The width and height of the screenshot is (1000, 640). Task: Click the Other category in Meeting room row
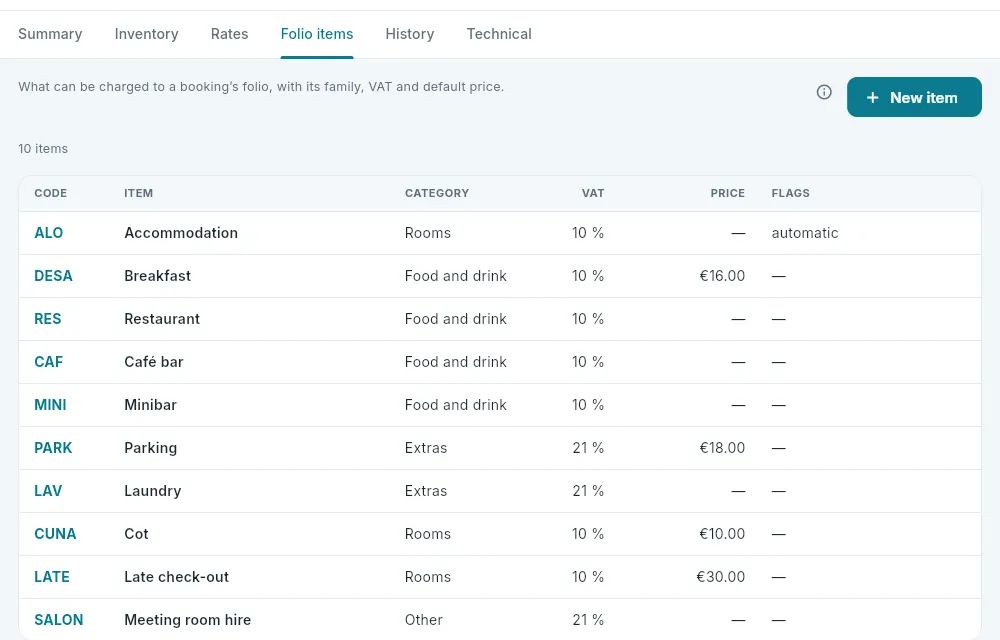423,620
